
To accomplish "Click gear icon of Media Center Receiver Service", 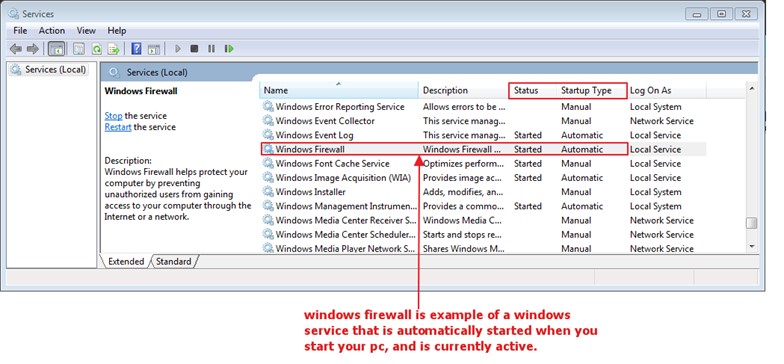I will [x=268, y=220].
